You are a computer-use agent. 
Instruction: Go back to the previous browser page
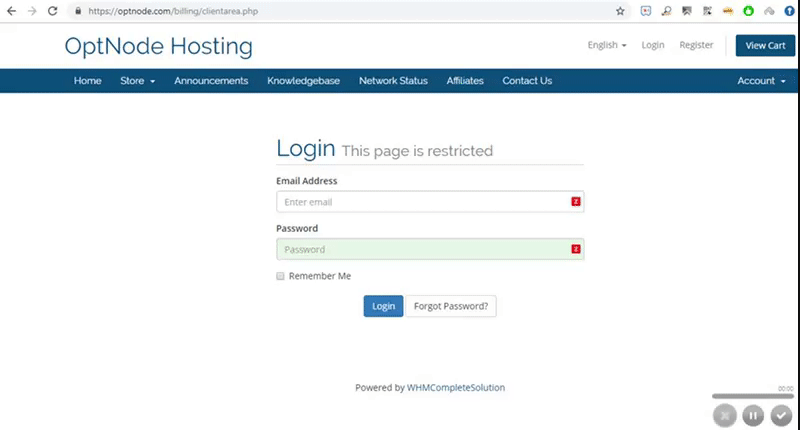click(11, 11)
